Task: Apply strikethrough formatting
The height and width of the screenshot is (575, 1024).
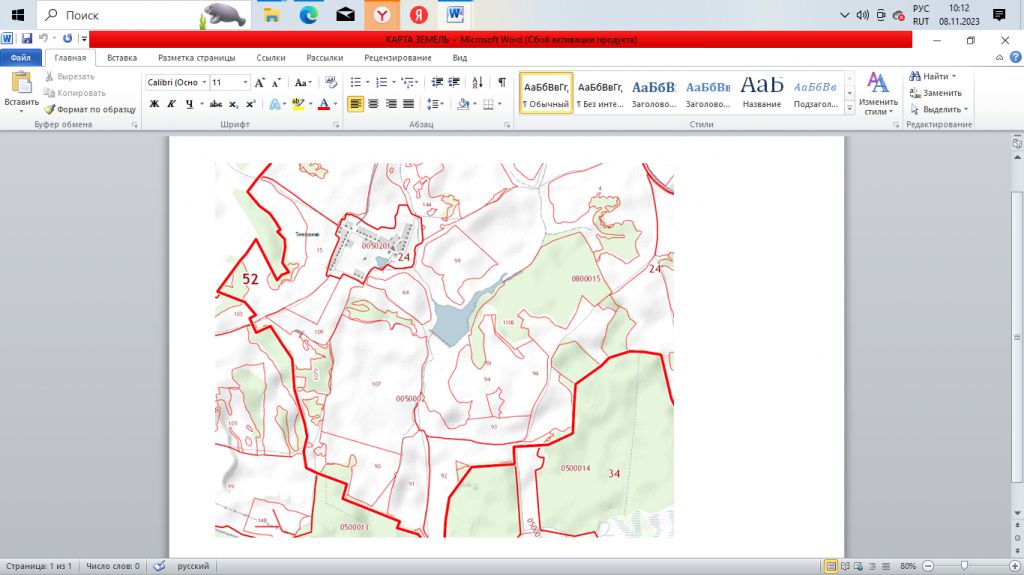Action: (216, 104)
